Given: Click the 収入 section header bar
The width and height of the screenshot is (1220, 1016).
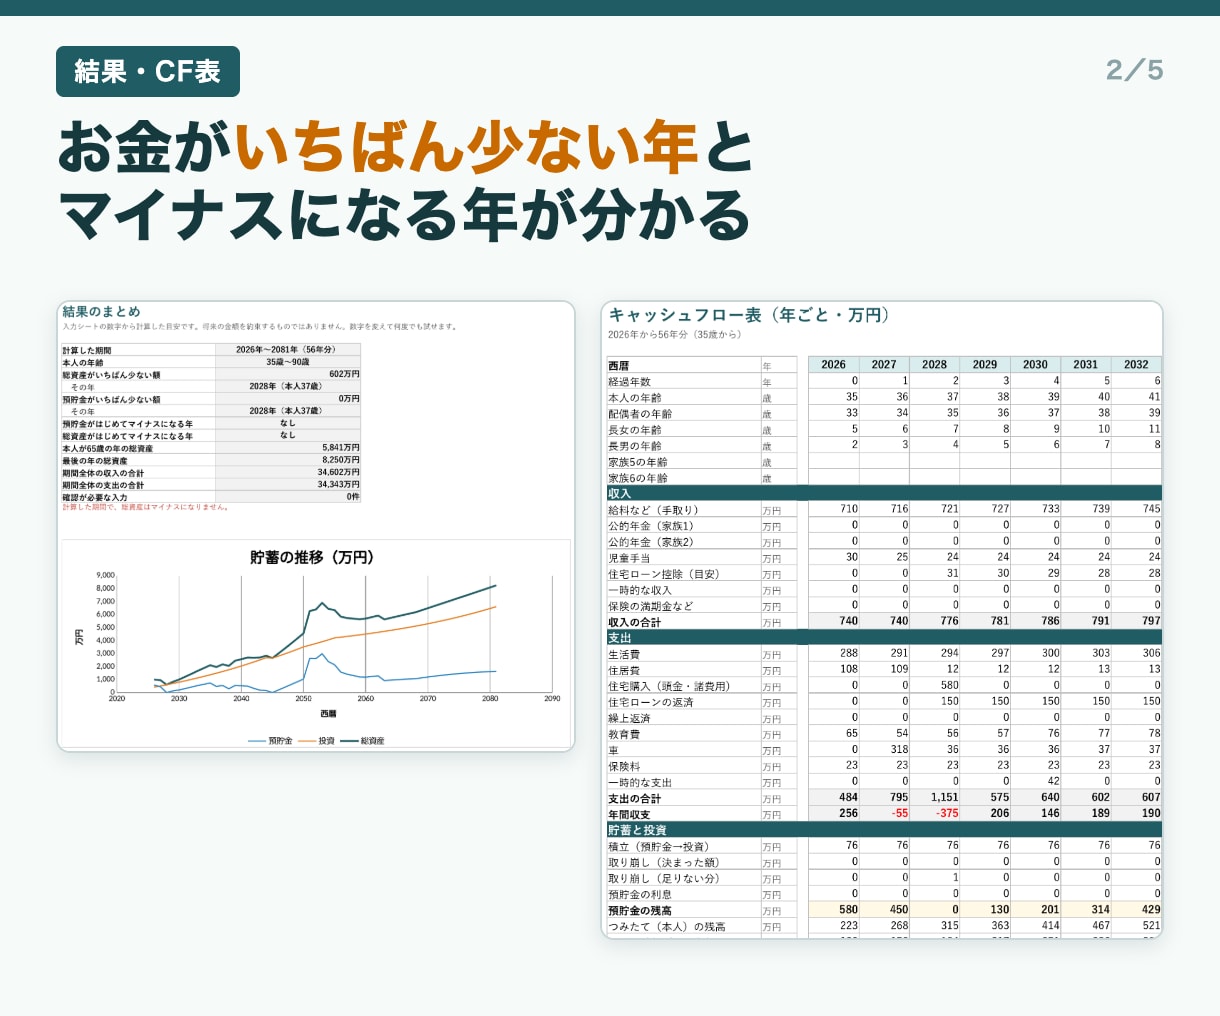Looking at the screenshot, I should pos(884,493).
